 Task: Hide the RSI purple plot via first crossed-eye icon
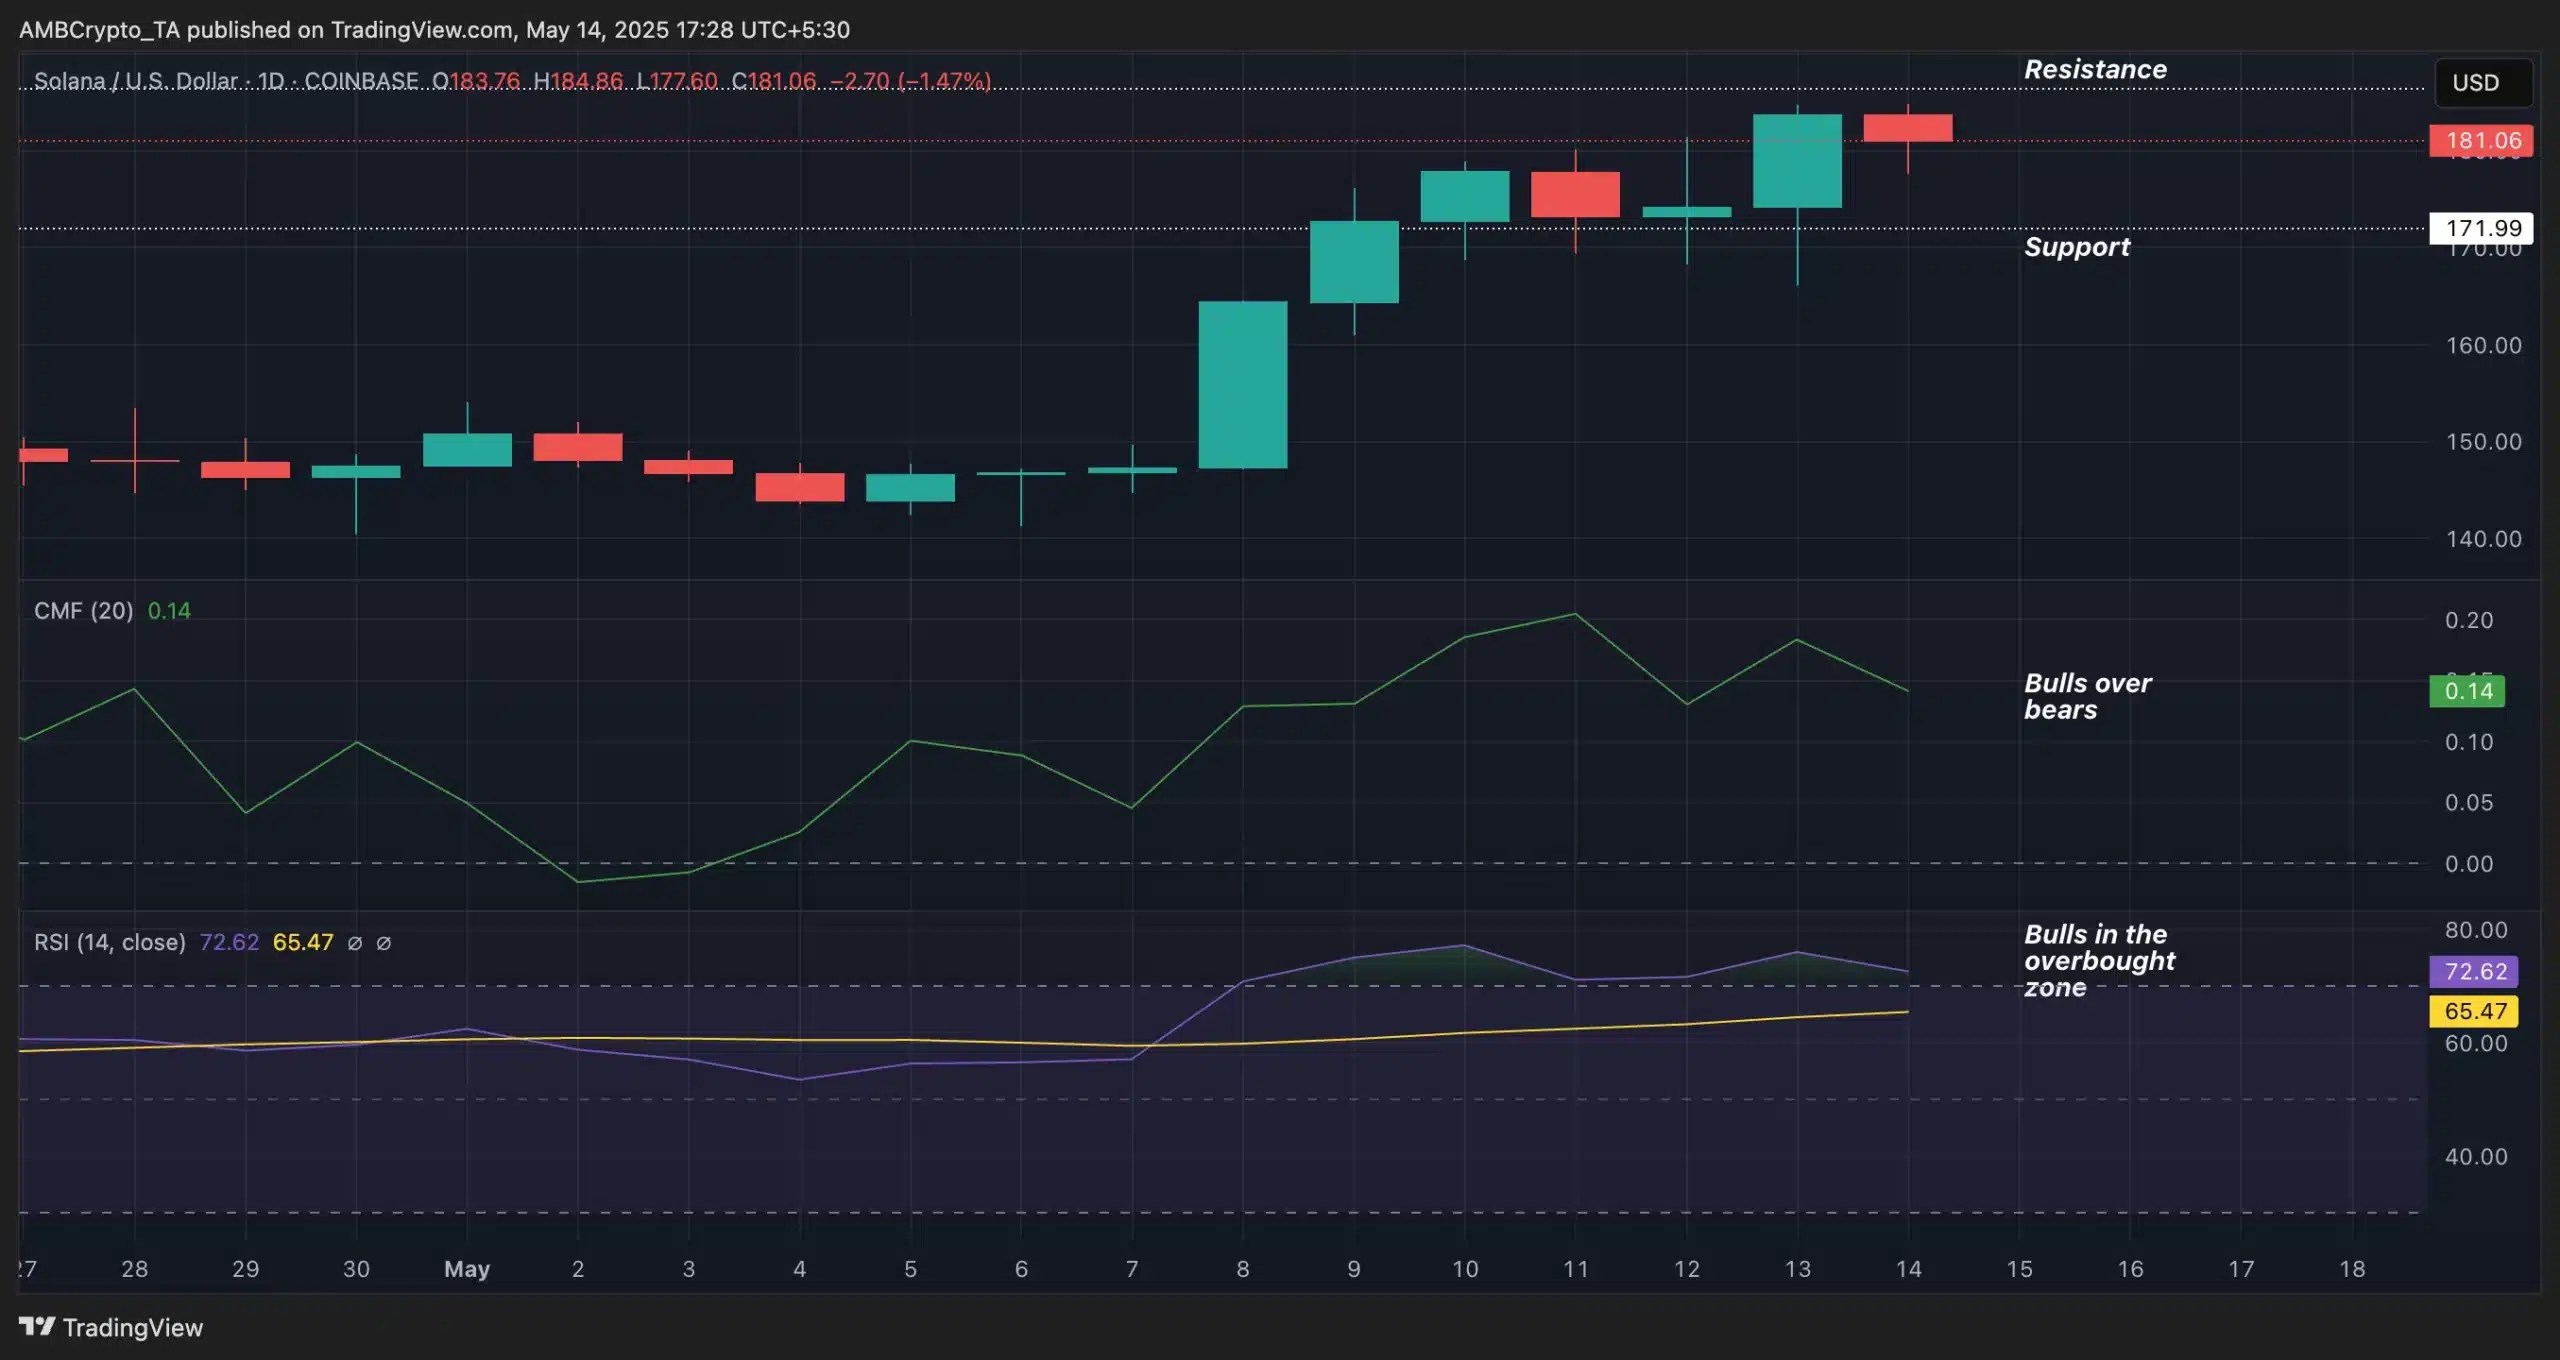[x=356, y=943]
